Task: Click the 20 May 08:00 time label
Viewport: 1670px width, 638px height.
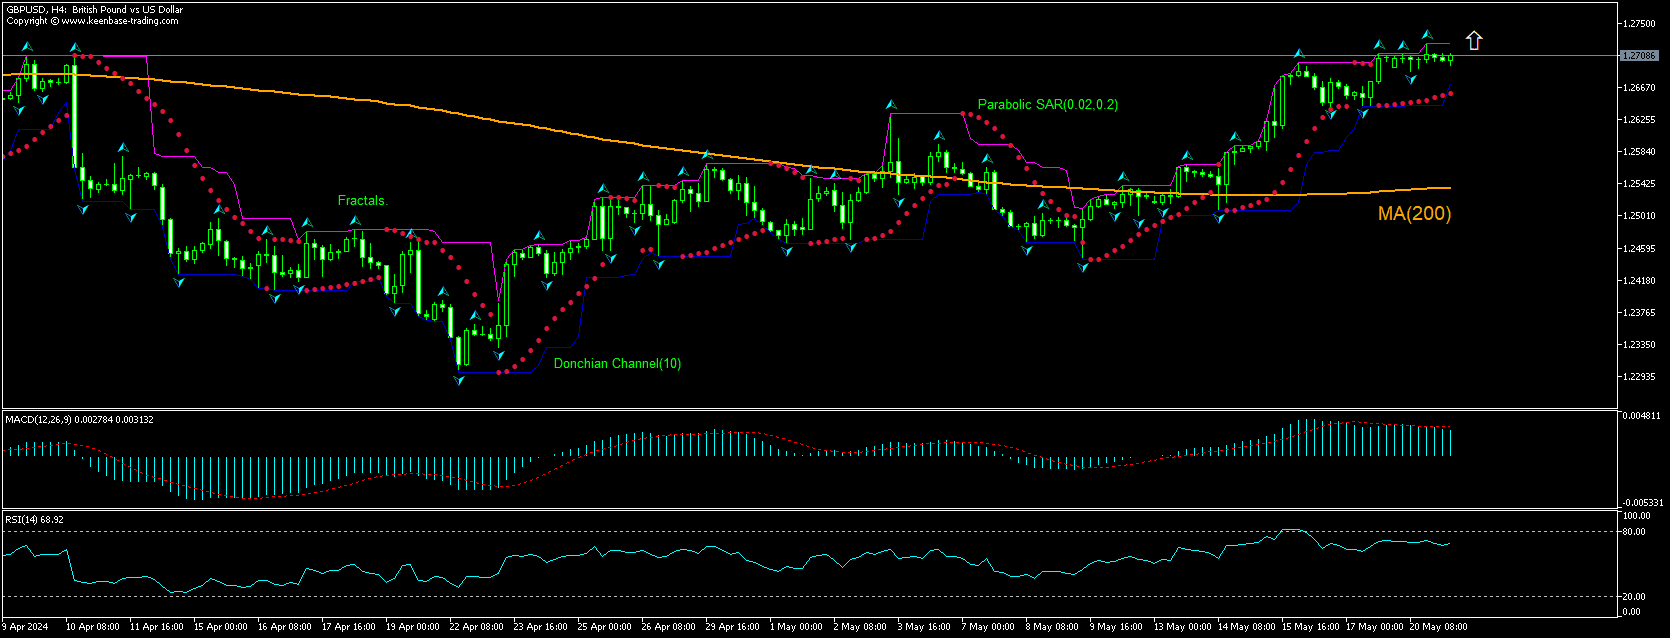Action: pyautogui.click(x=1439, y=627)
